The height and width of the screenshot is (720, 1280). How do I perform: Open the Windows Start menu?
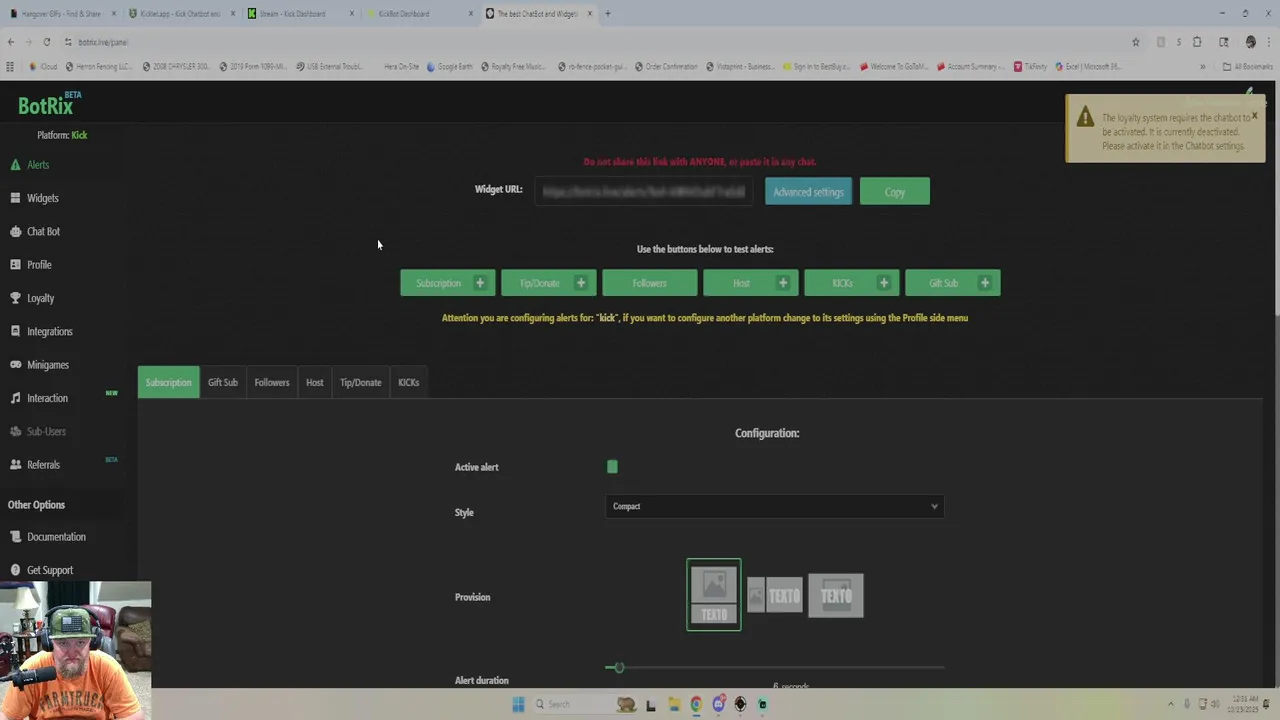click(x=518, y=704)
